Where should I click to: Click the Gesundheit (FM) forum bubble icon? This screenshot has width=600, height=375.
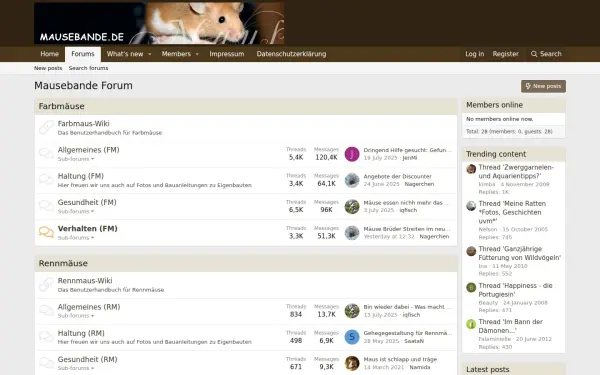(46, 206)
